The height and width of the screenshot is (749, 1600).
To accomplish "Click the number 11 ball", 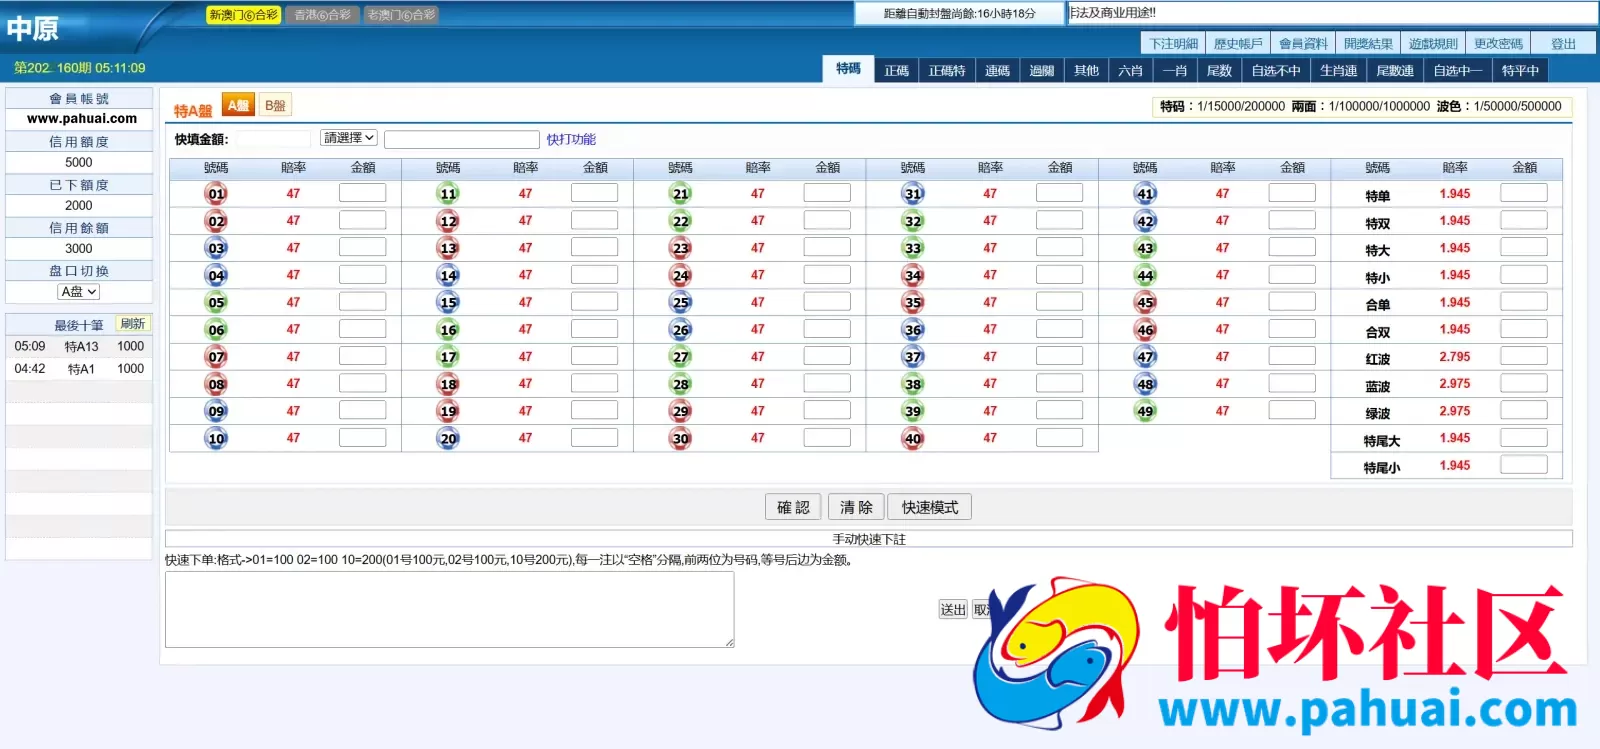I will click(448, 194).
